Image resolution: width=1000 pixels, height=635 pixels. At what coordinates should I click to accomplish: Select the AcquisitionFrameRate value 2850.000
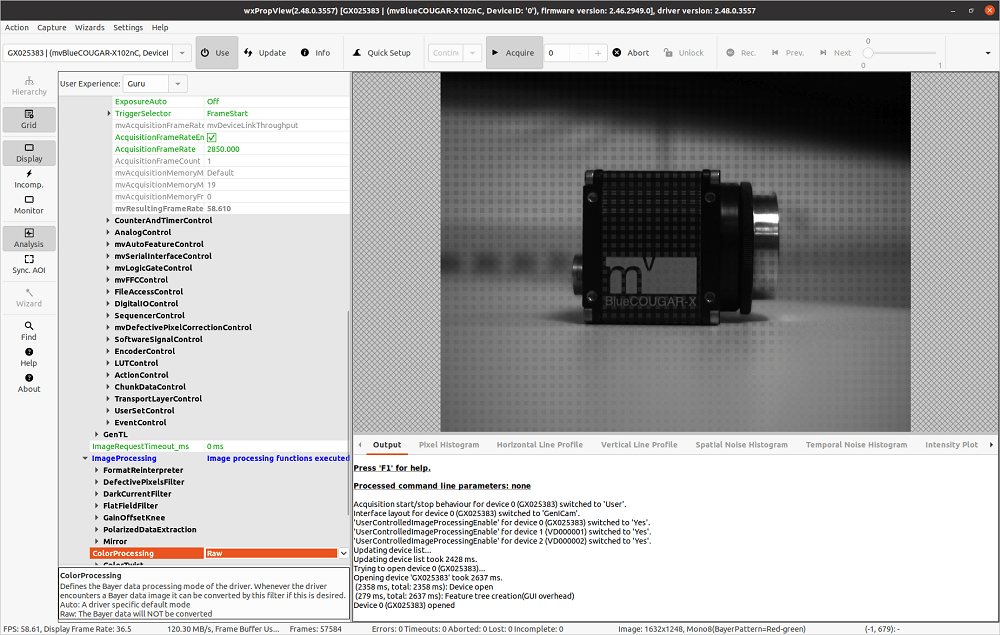click(x=277, y=149)
